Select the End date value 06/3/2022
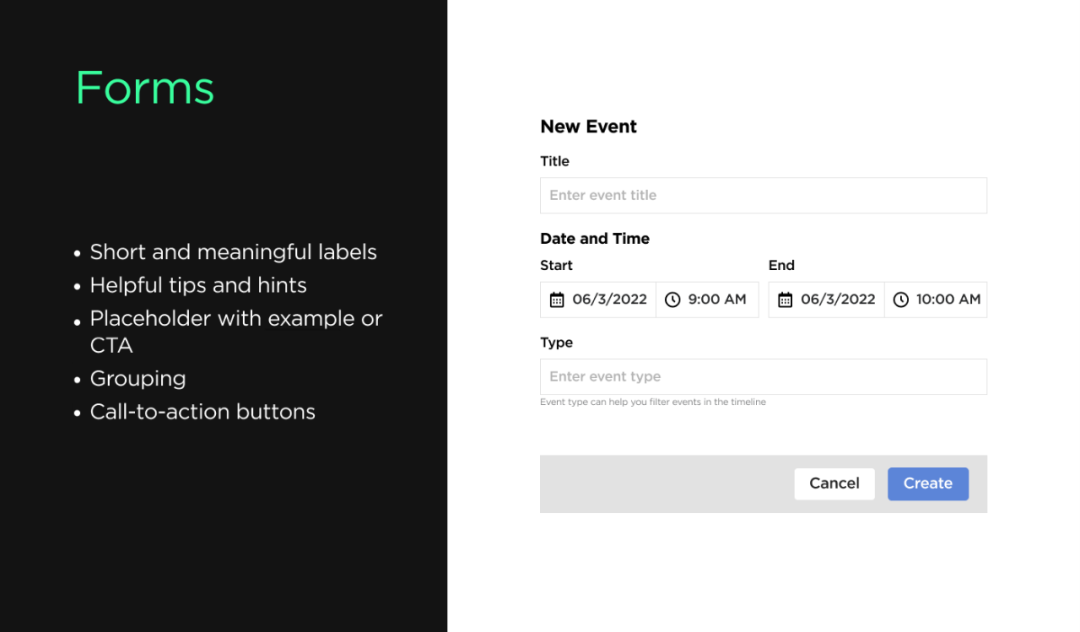Screen dimensions: 1080x632 (837, 300)
